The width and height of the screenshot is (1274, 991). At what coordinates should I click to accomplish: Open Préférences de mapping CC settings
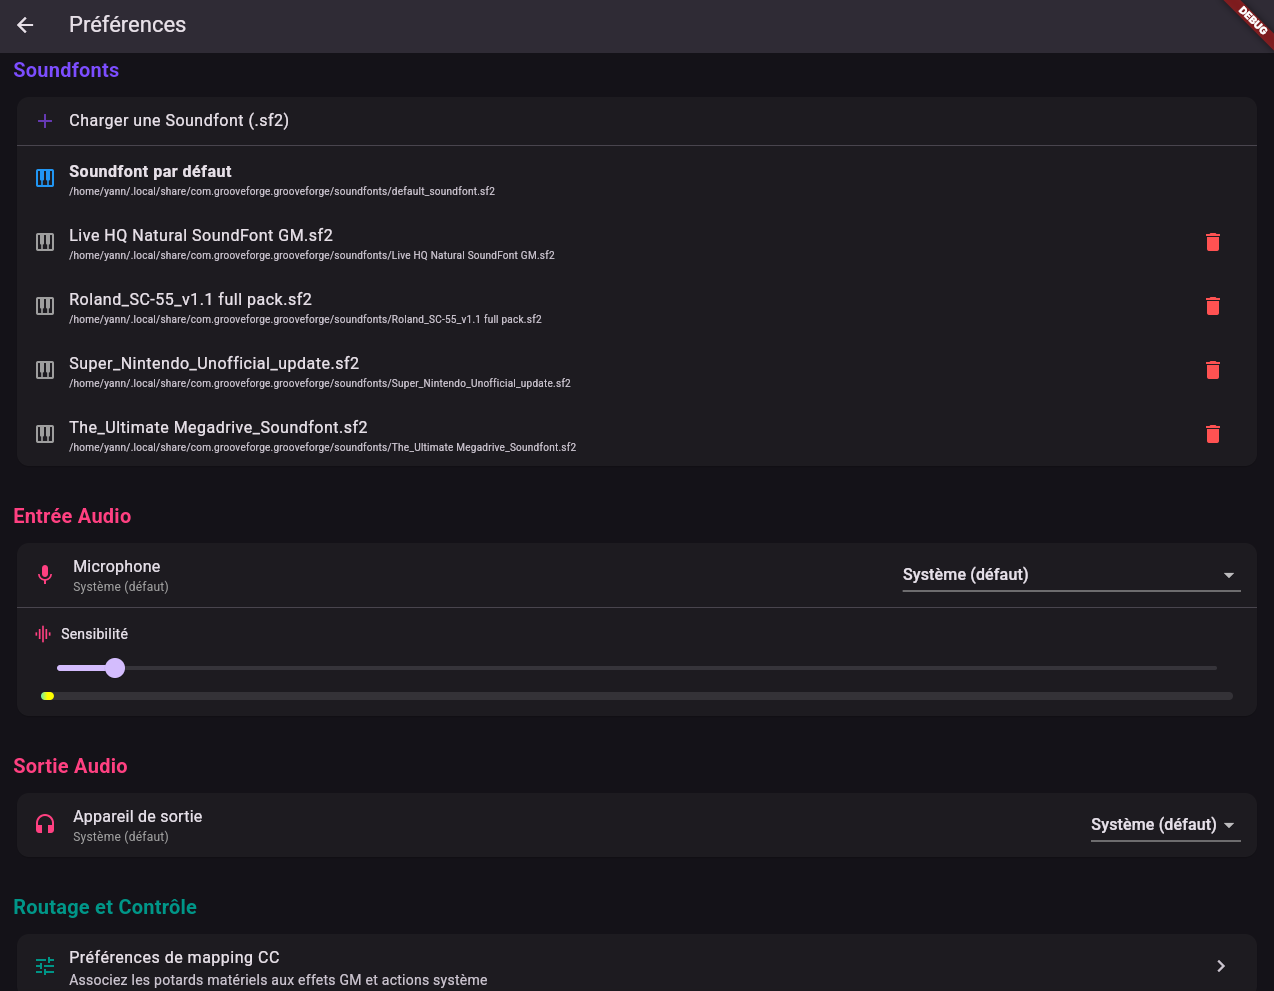click(x=174, y=957)
